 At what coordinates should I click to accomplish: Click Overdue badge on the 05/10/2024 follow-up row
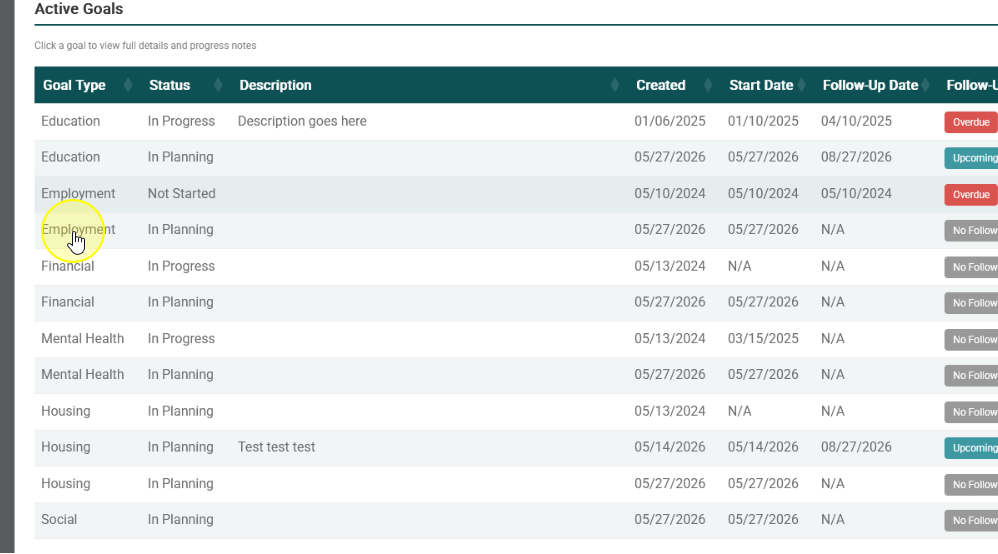point(971,195)
